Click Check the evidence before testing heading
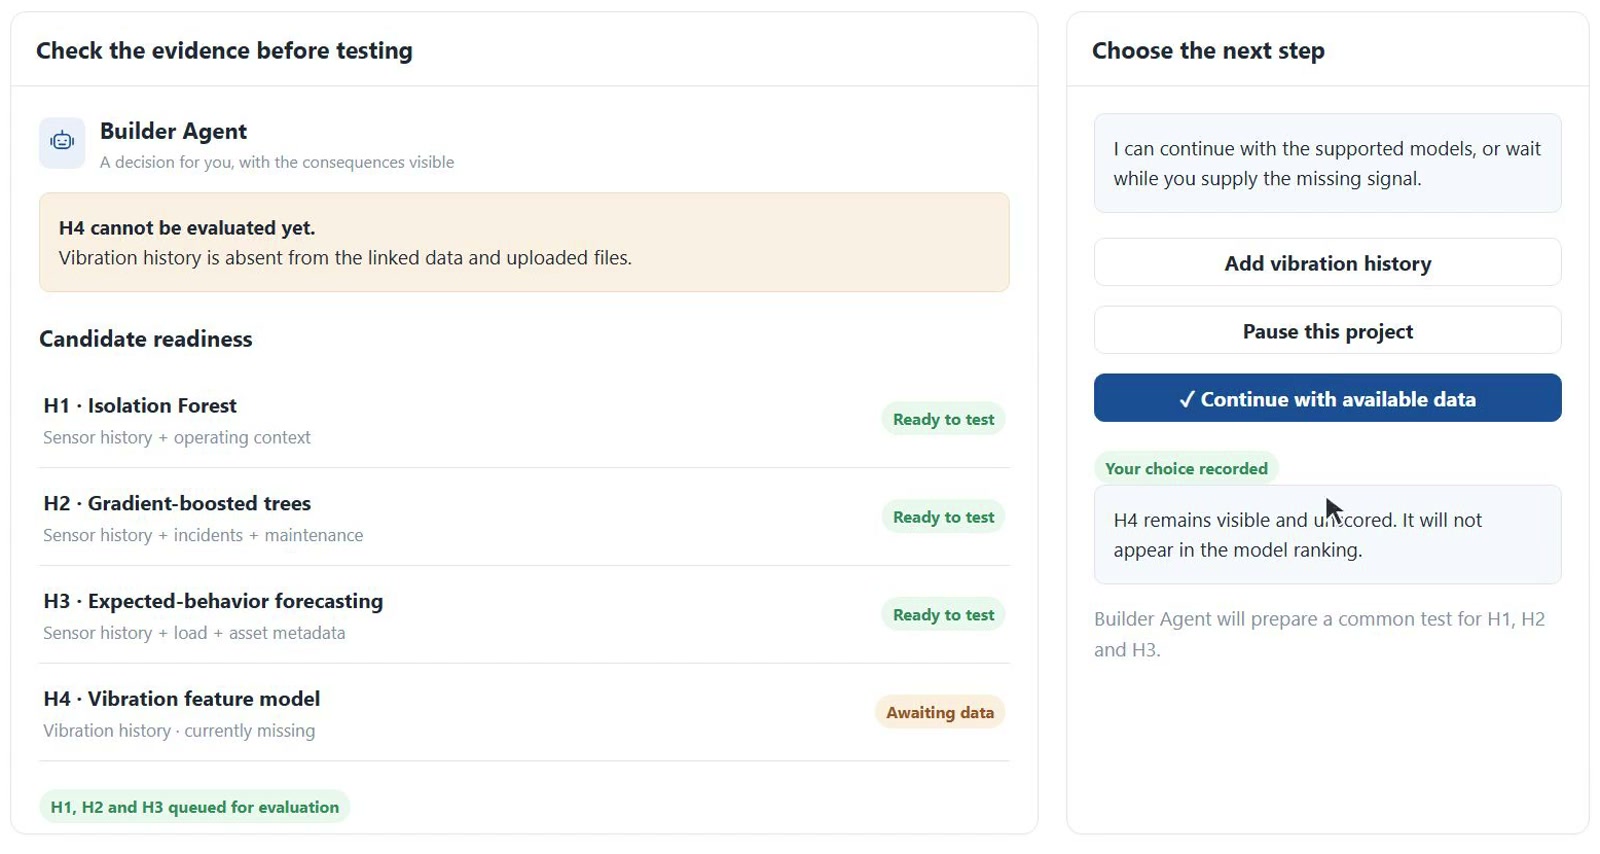The height and width of the screenshot is (854, 1600). [224, 51]
